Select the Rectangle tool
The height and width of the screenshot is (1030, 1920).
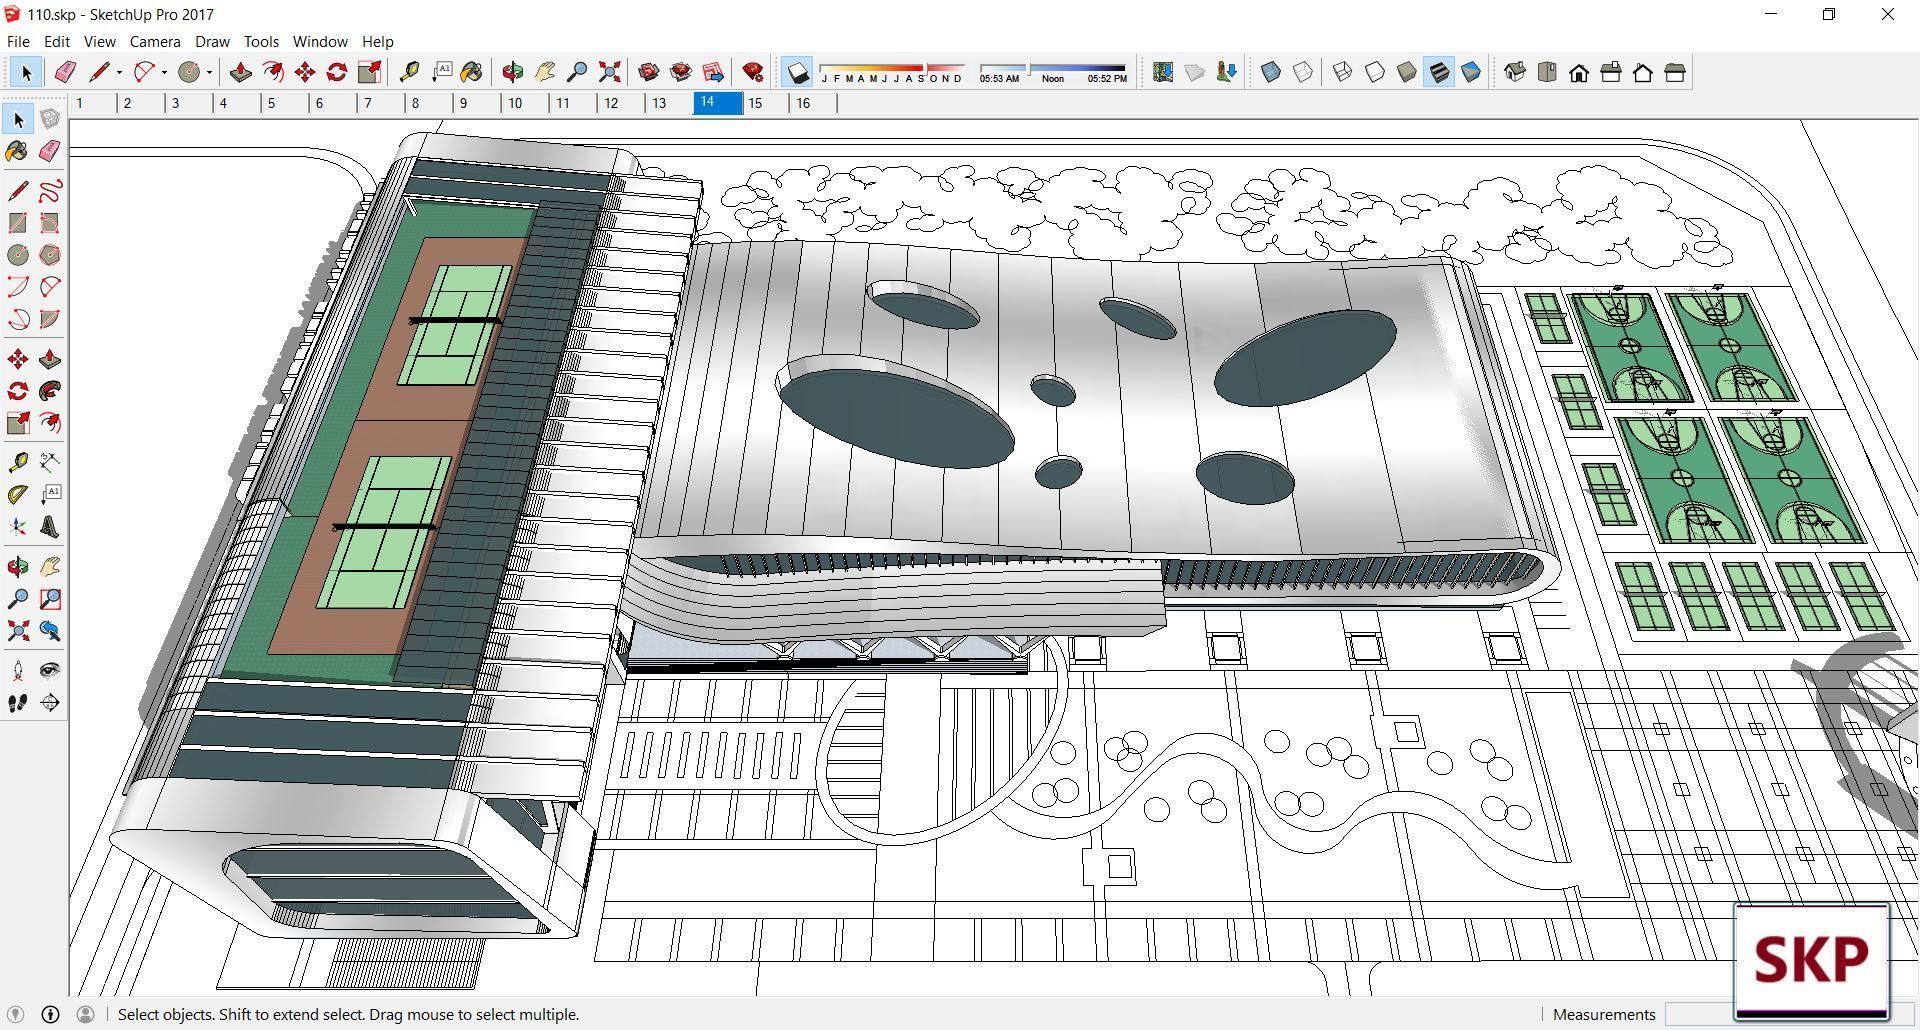[18, 223]
